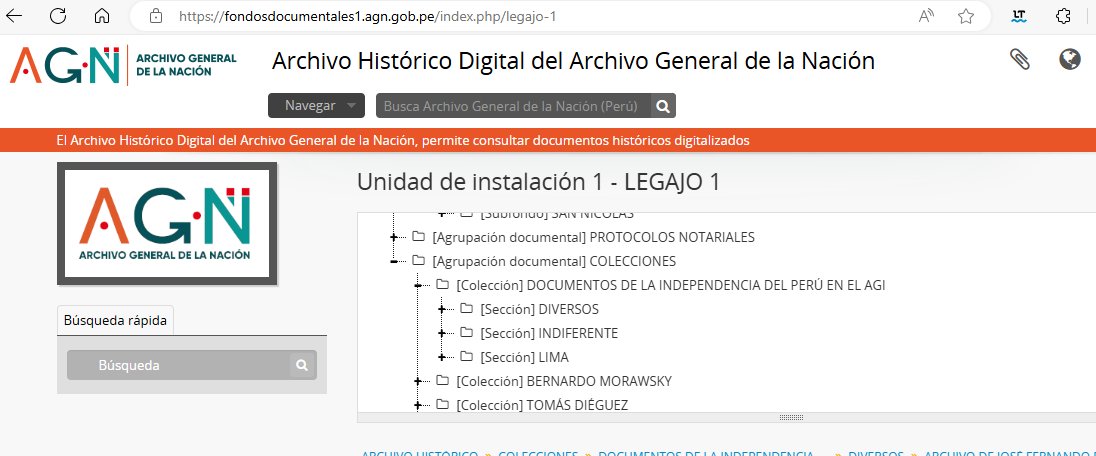Go back with browser back arrow

14,16
